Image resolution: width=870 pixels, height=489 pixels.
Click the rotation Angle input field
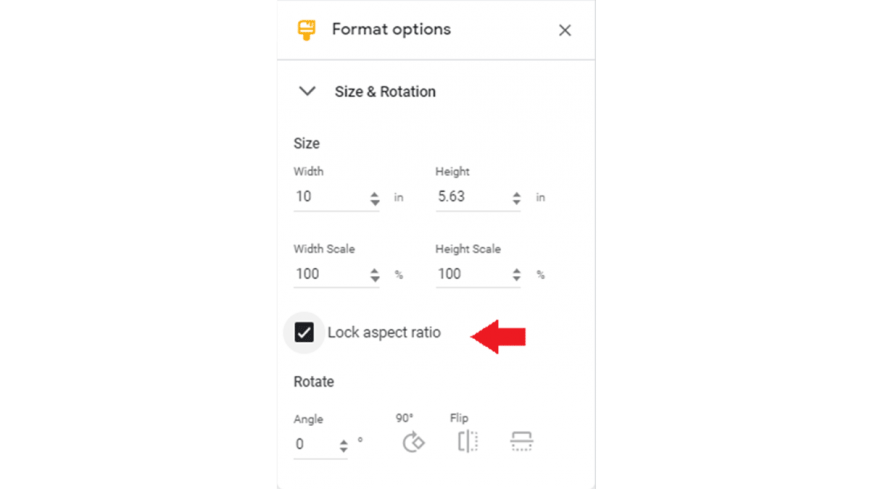point(320,444)
